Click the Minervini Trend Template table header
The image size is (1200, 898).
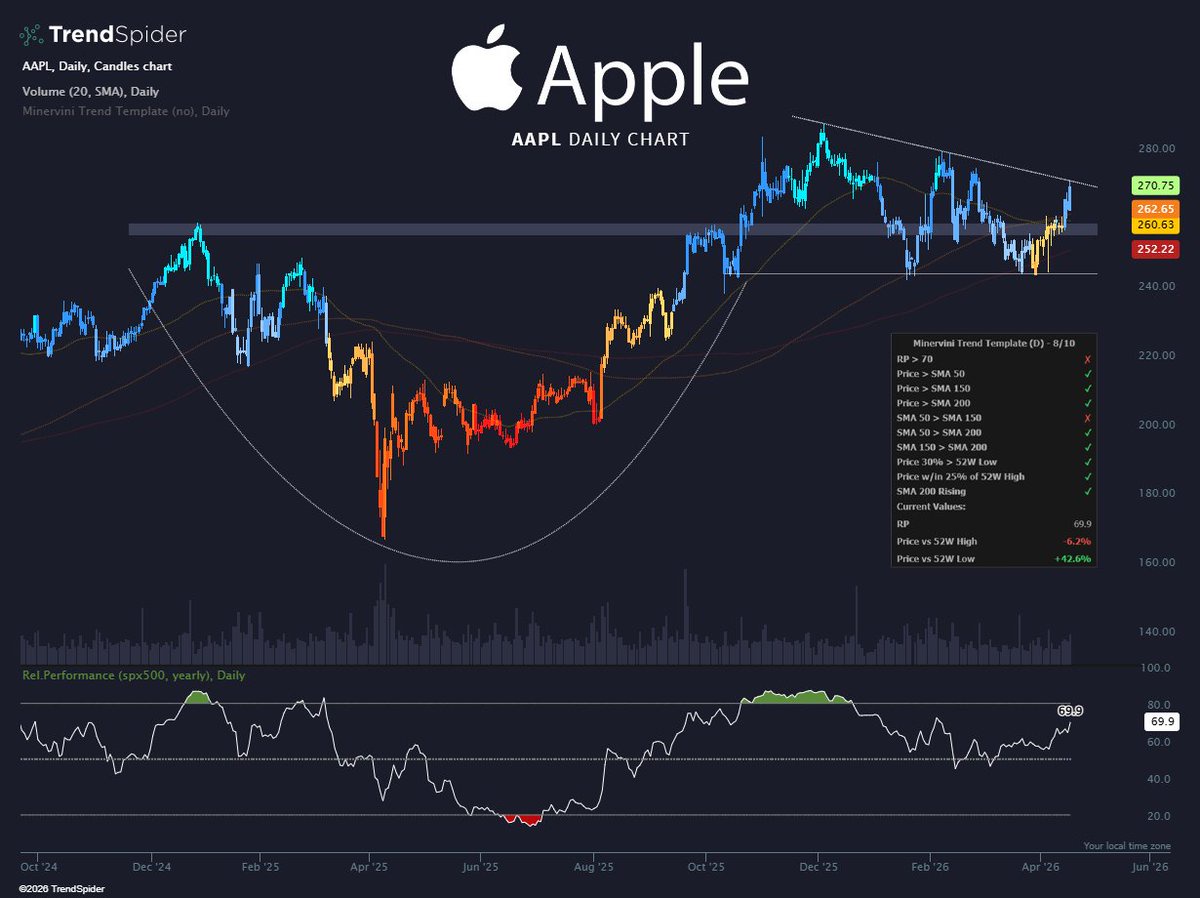(994, 342)
